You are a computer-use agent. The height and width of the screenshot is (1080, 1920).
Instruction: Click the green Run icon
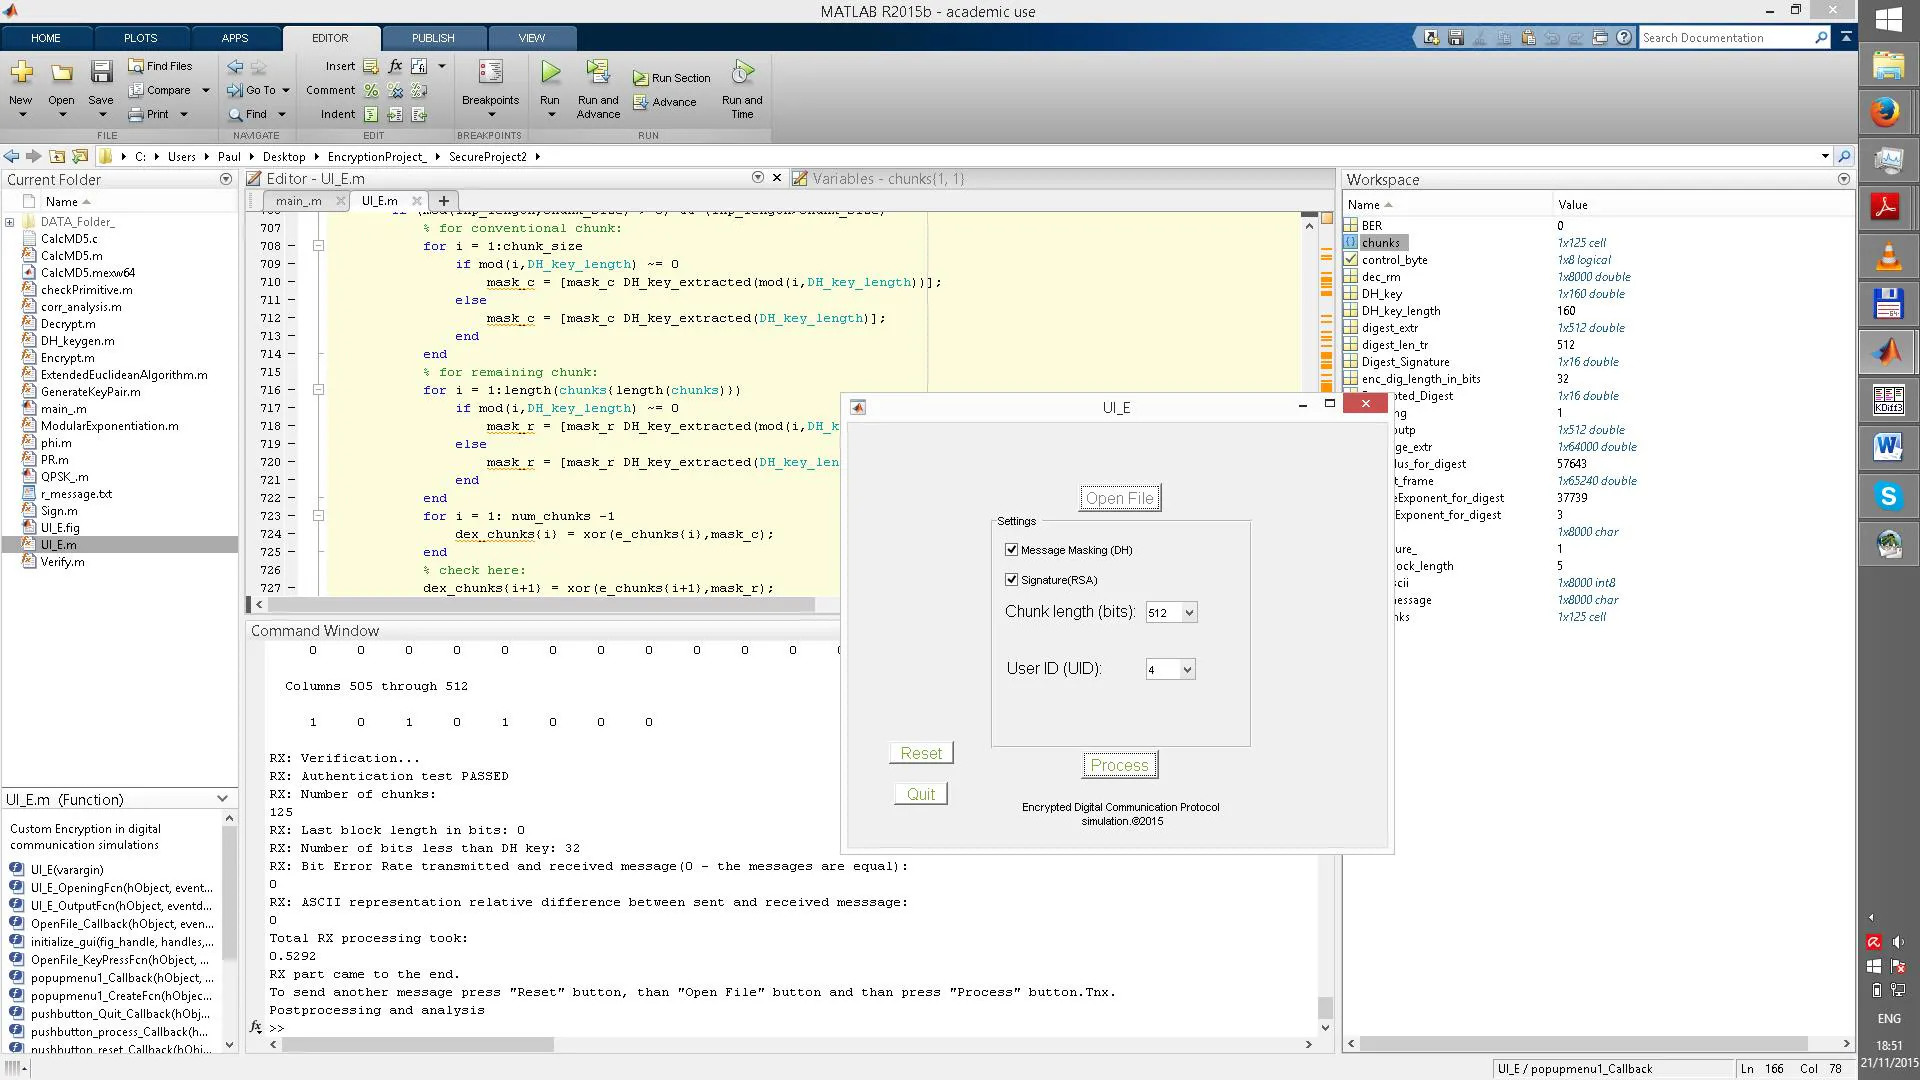(550, 72)
